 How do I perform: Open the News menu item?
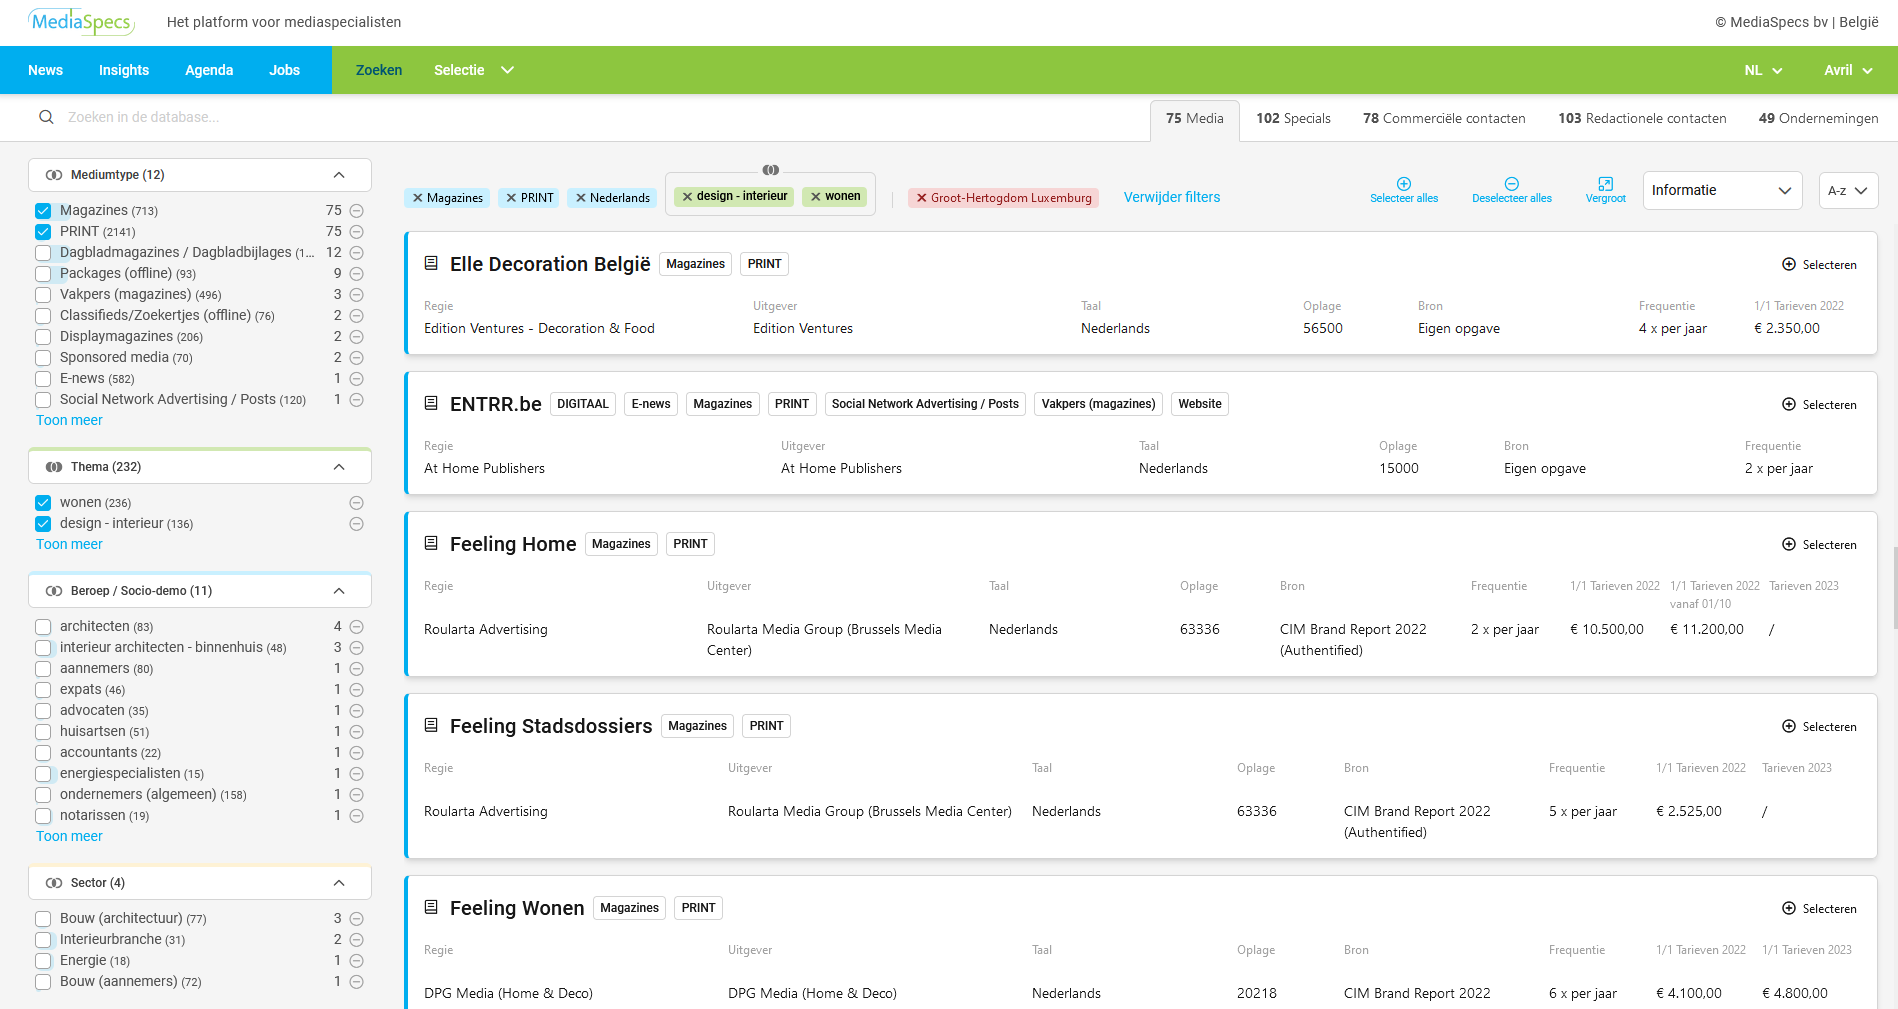(45, 70)
